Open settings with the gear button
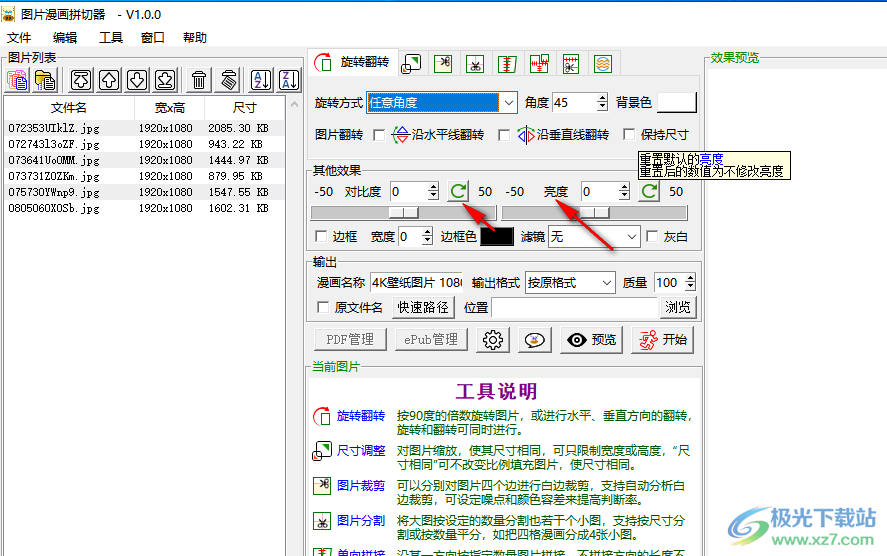The height and width of the screenshot is (556, 887). pos(493,340)
